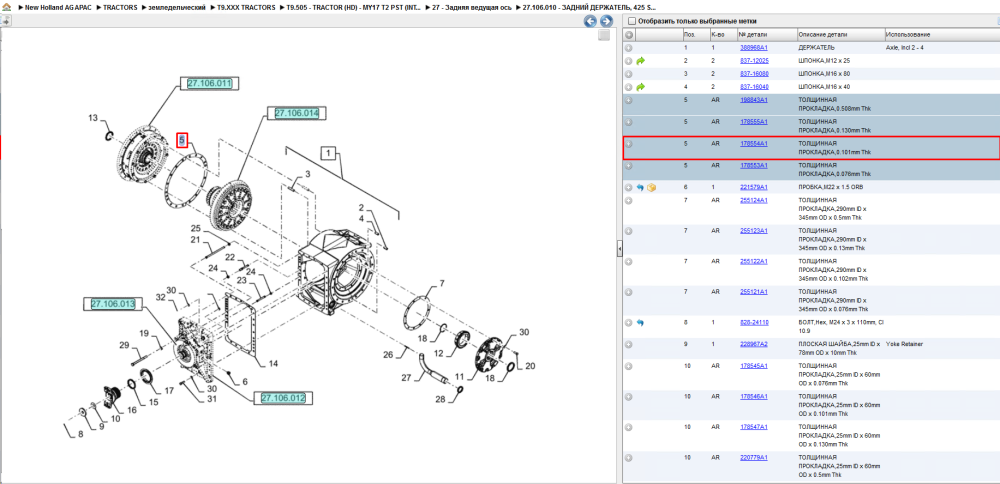Open part number link 828-24110
The height and width of the screenshot is (484, 1000).
(x=754, y=323)
